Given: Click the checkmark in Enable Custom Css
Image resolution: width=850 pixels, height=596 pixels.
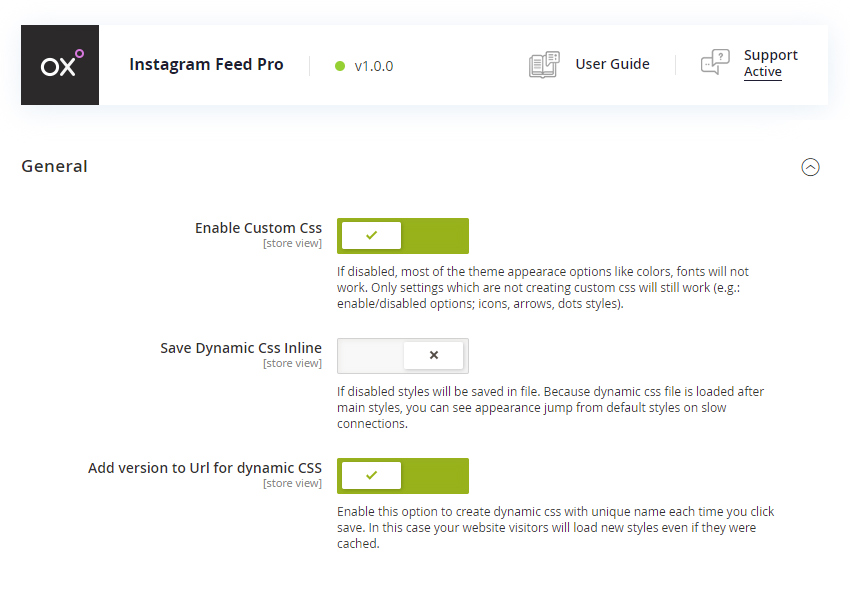Looking at the screenshot, I should tap(371, 235).
